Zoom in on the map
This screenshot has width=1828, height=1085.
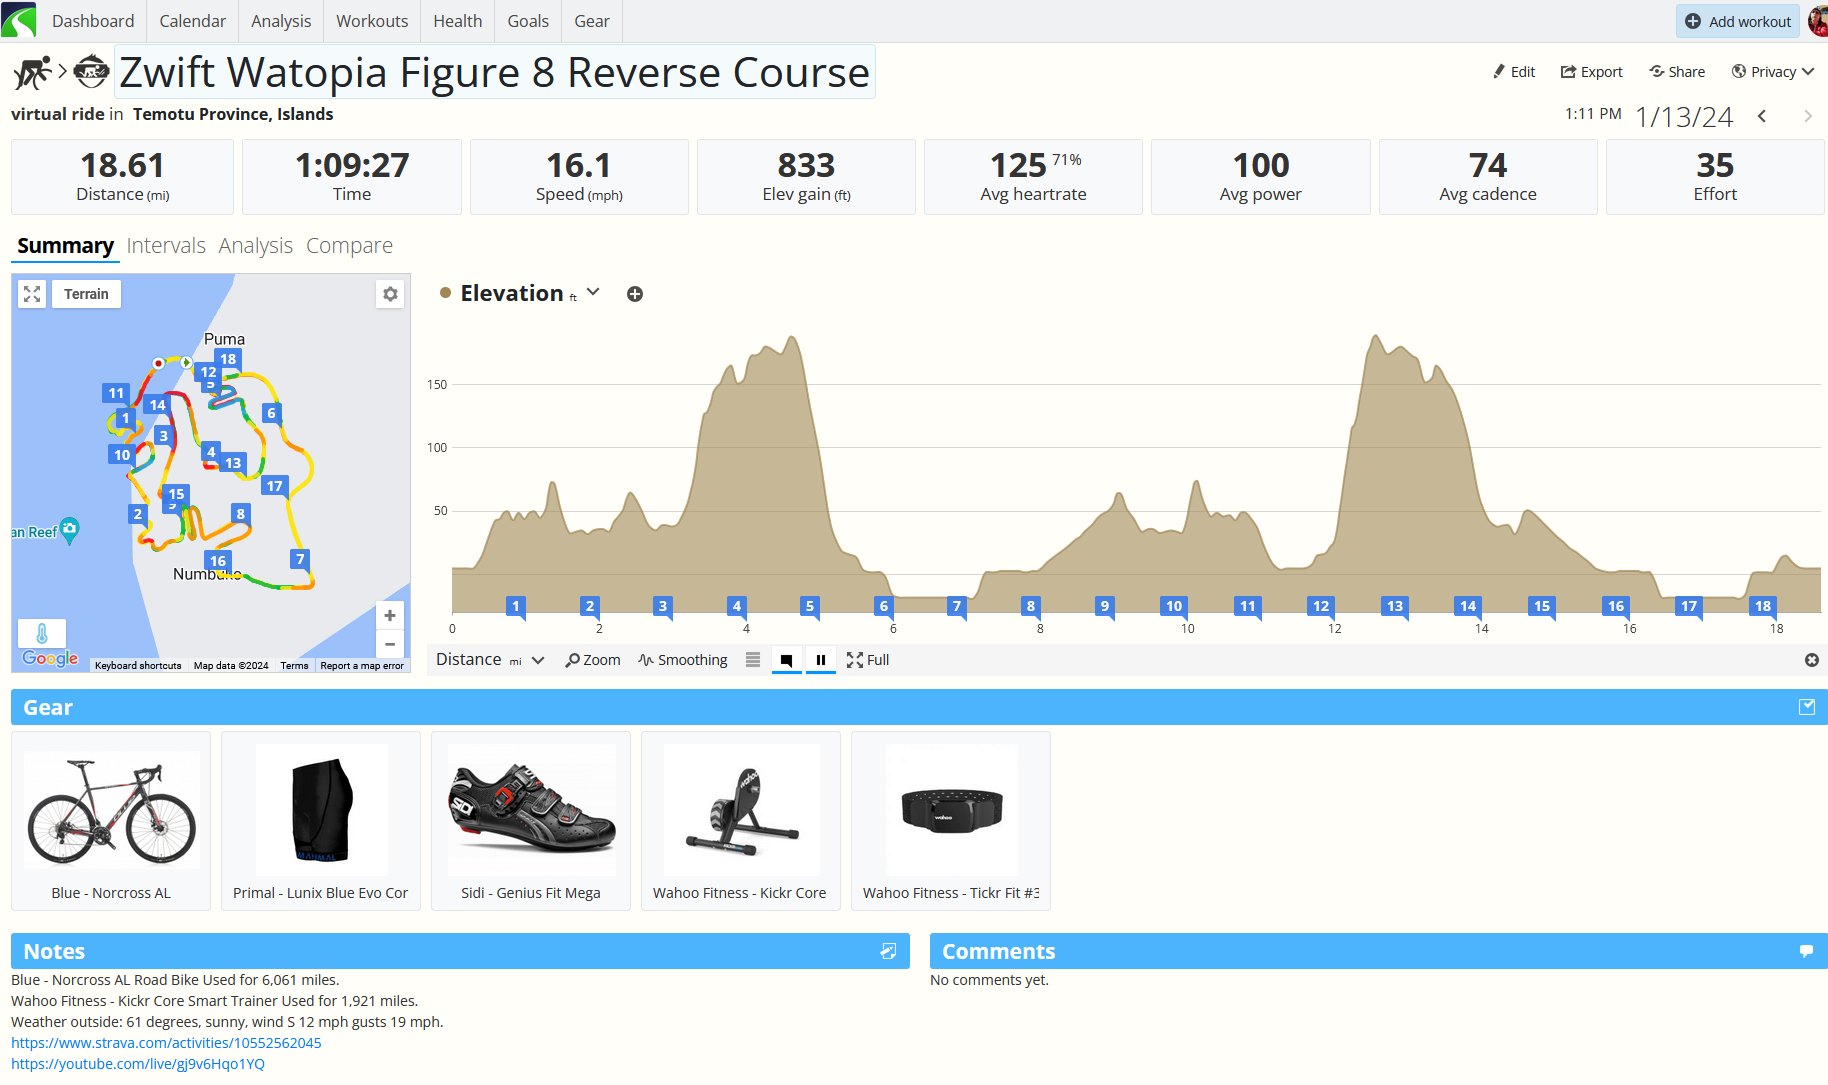[x=390, y=615]
